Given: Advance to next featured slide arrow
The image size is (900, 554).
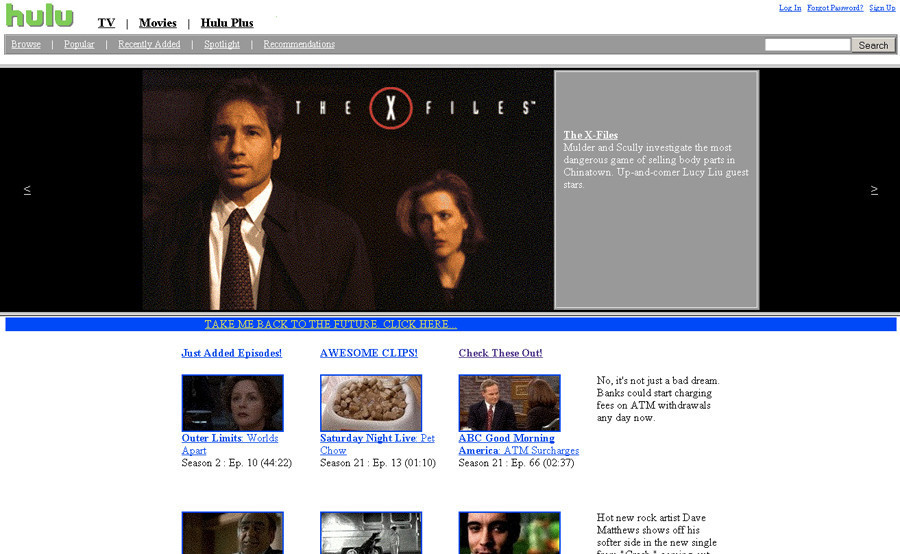Looking at the screenshot, I should click(x=874, y=190).
